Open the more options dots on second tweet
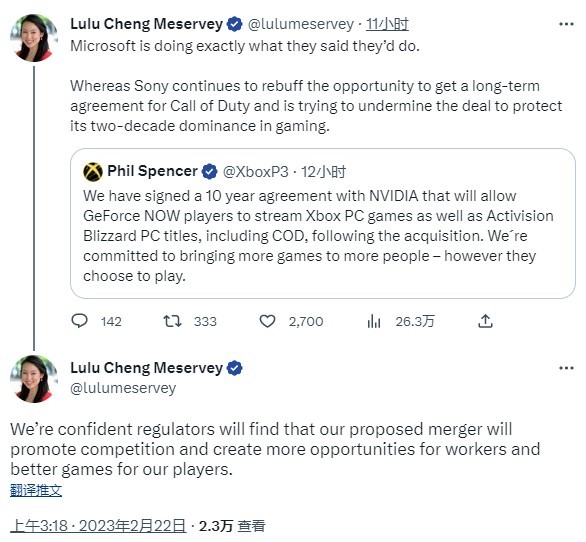The image size is (586, 542). (566, 368)
